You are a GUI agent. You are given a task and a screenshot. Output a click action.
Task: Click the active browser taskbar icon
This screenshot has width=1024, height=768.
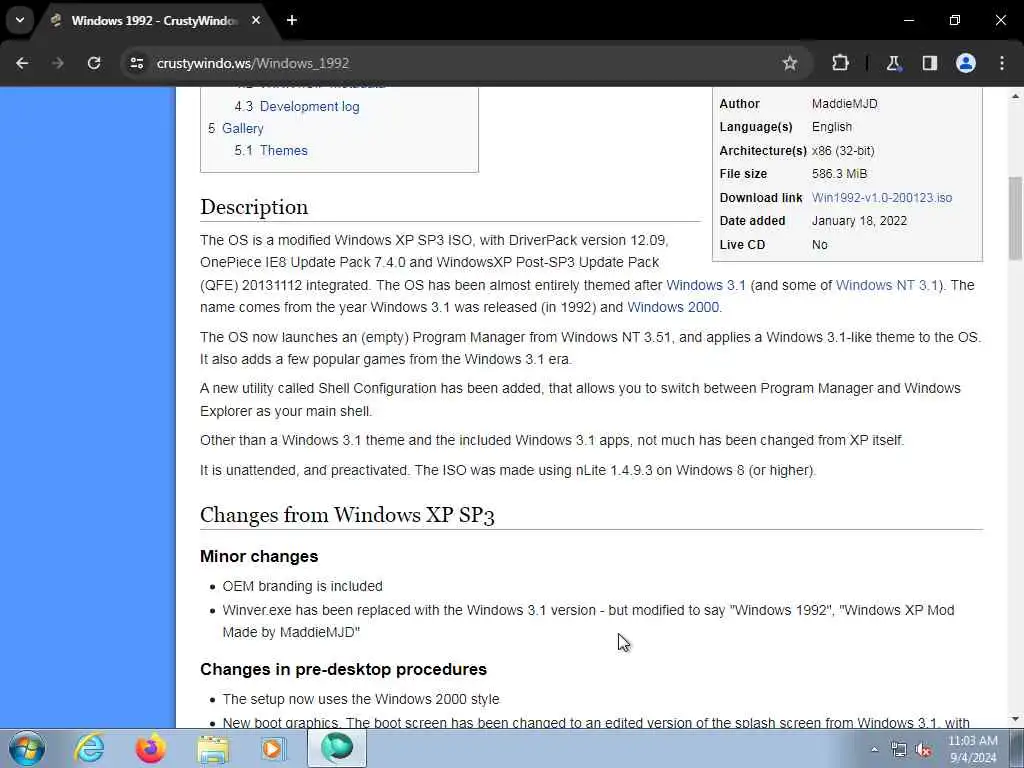[337, 748]
